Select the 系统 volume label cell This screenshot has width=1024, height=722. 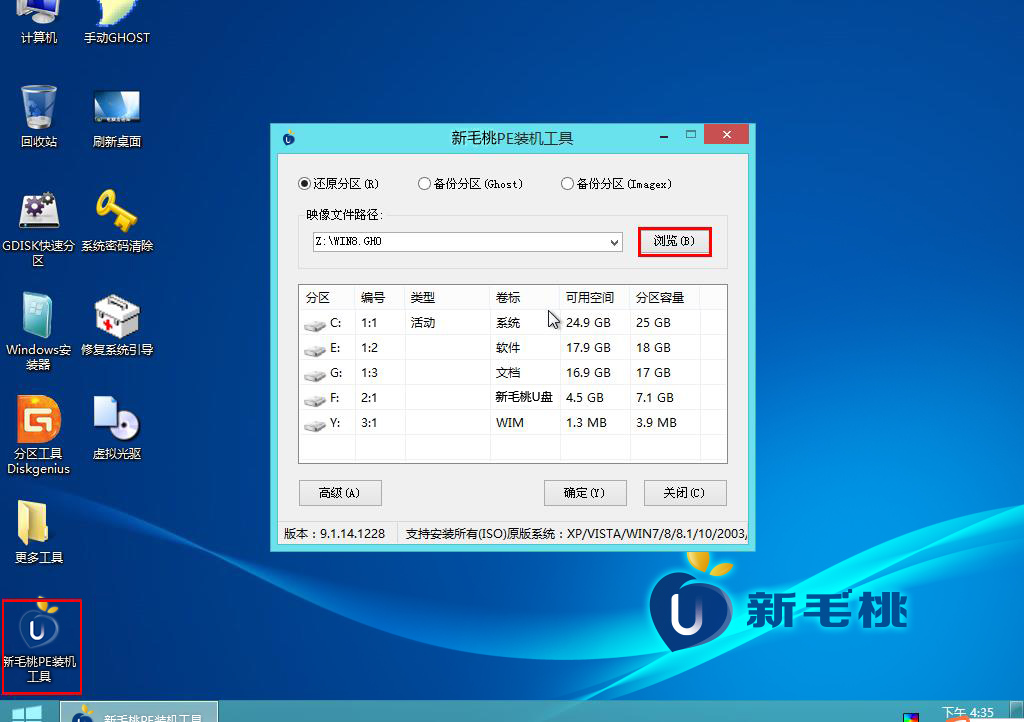[508, 322]
